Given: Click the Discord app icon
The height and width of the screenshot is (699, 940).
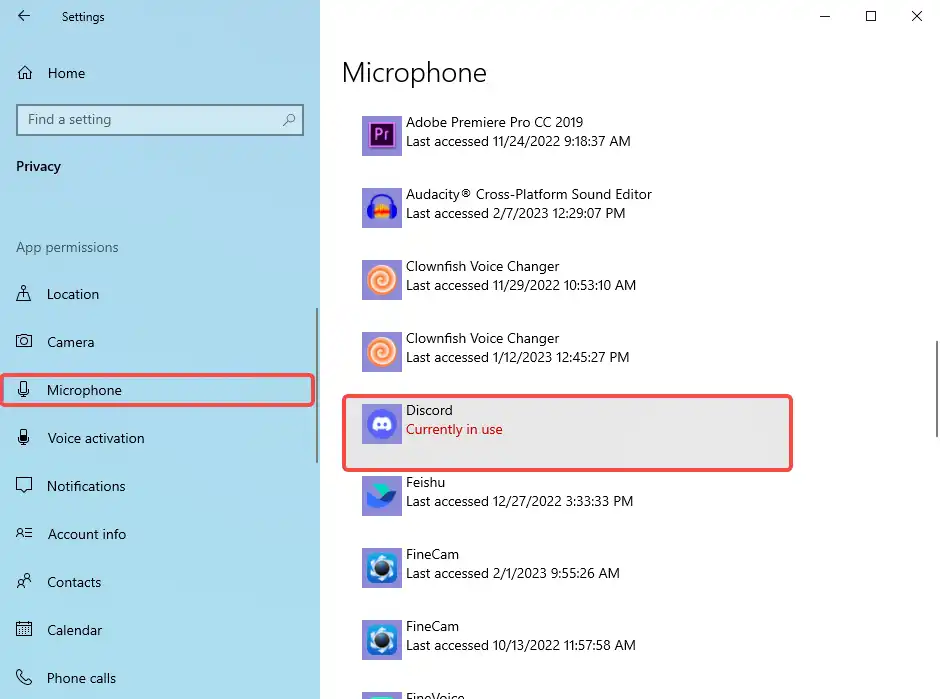Looking at the screenshot, I should click(x=382, y=424).
